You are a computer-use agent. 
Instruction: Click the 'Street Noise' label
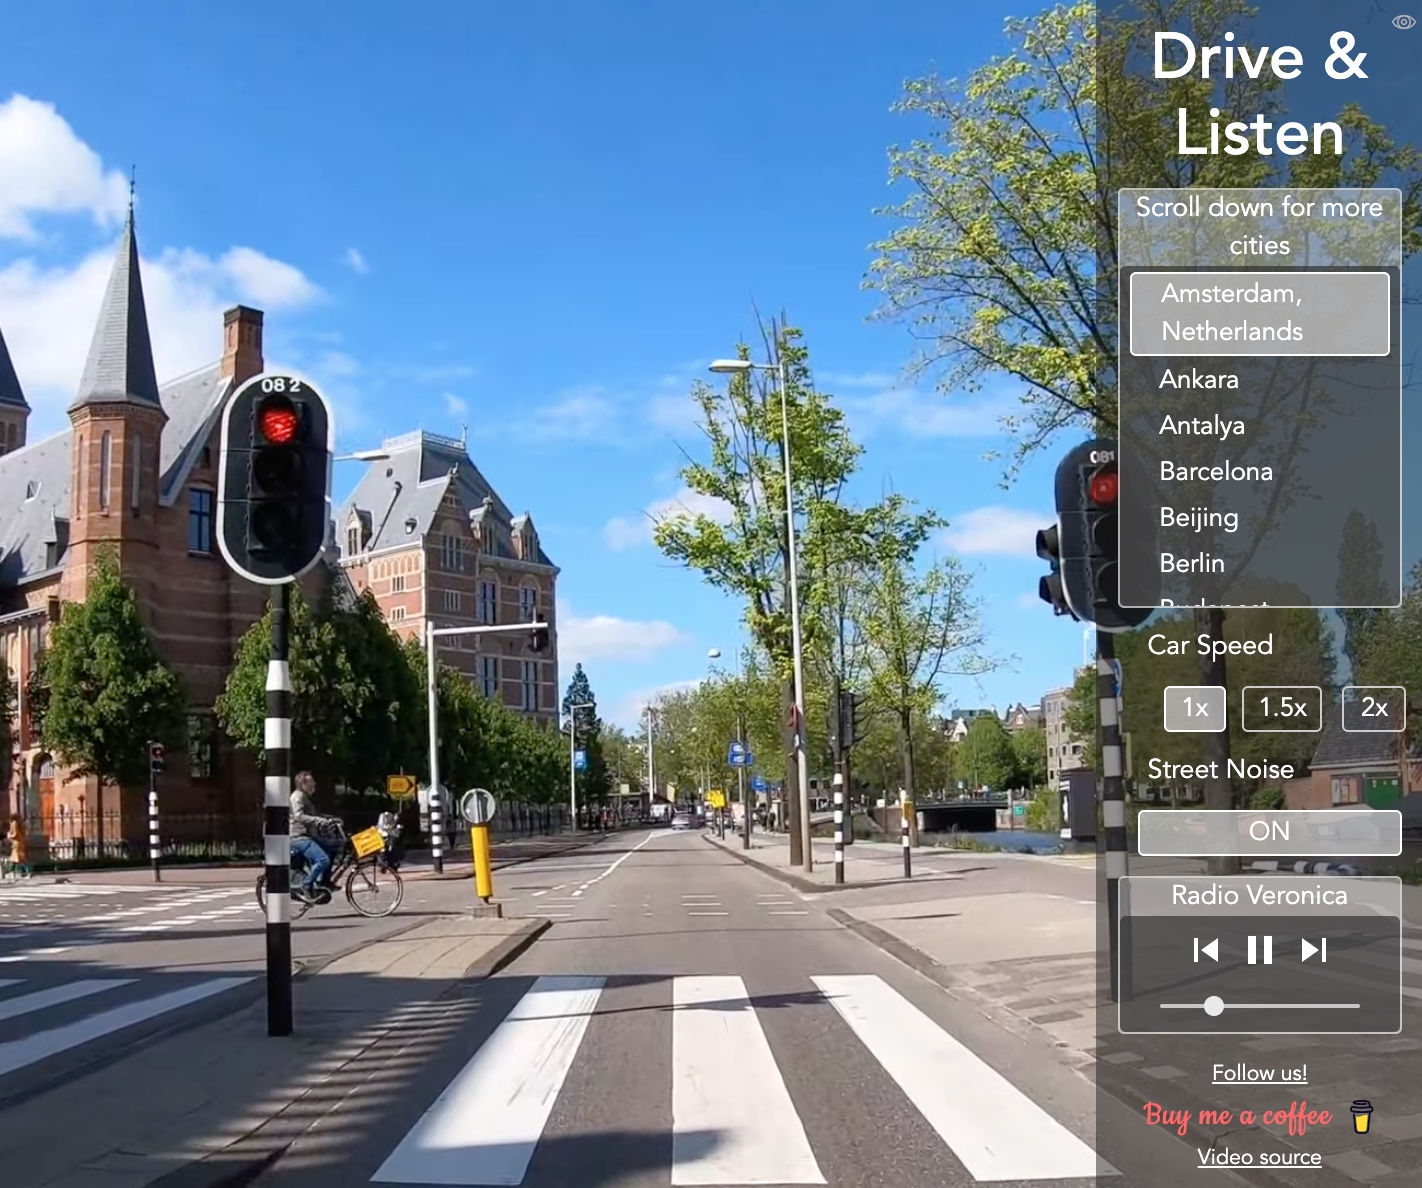tap(1221, 769)
